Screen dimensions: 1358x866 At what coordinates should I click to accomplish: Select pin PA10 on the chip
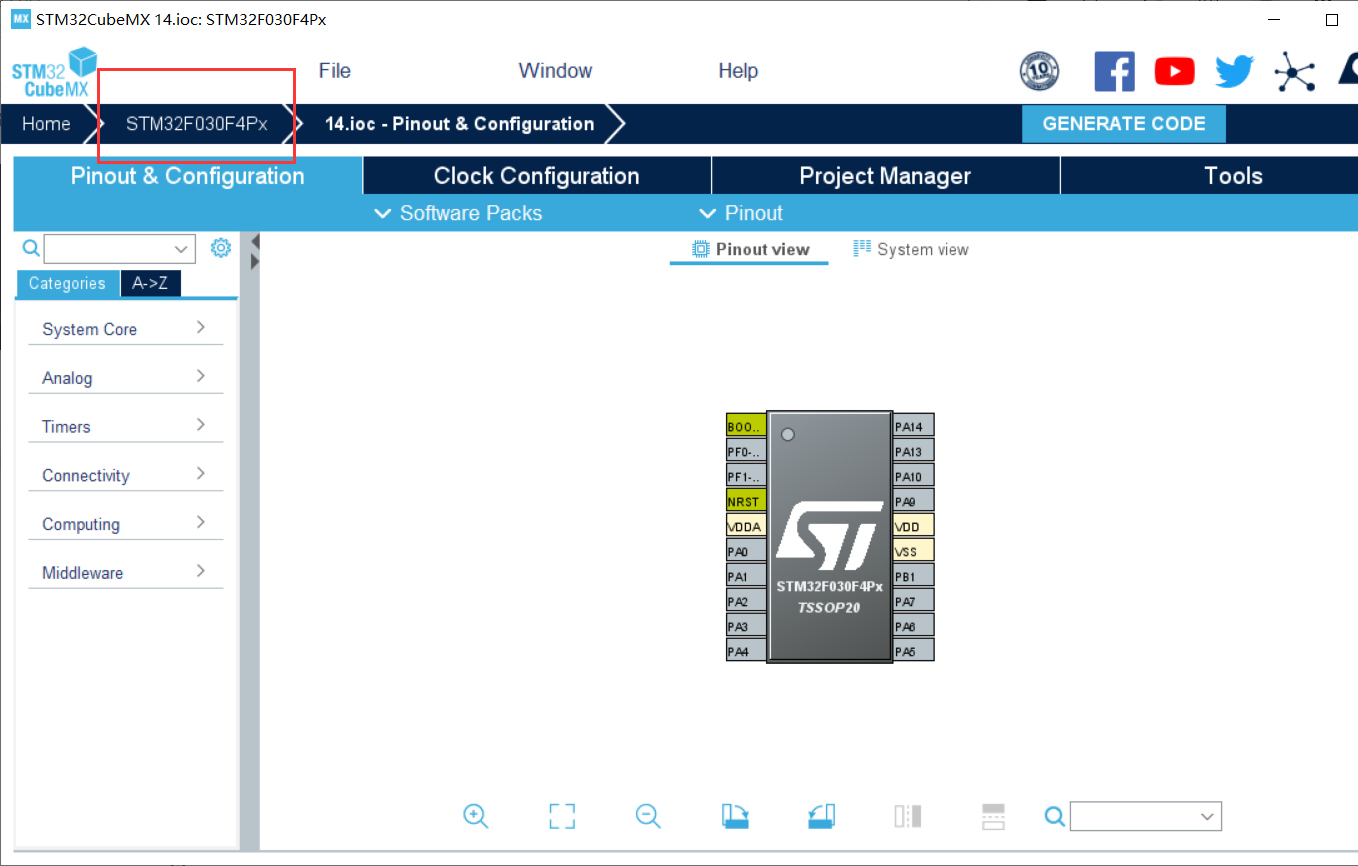point(914,476)
